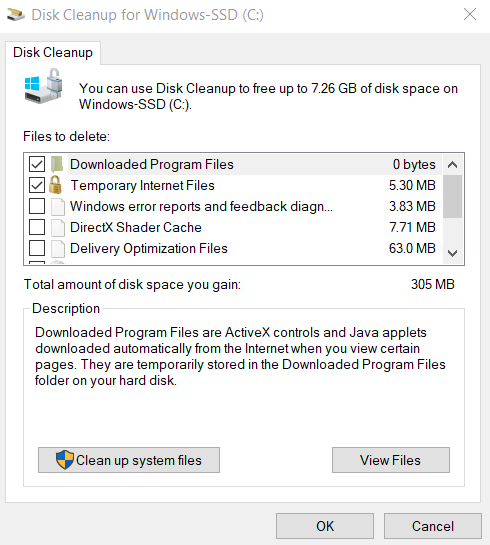Click the Cancel button
Screen dimensions: 490x545
coord(433,526)
